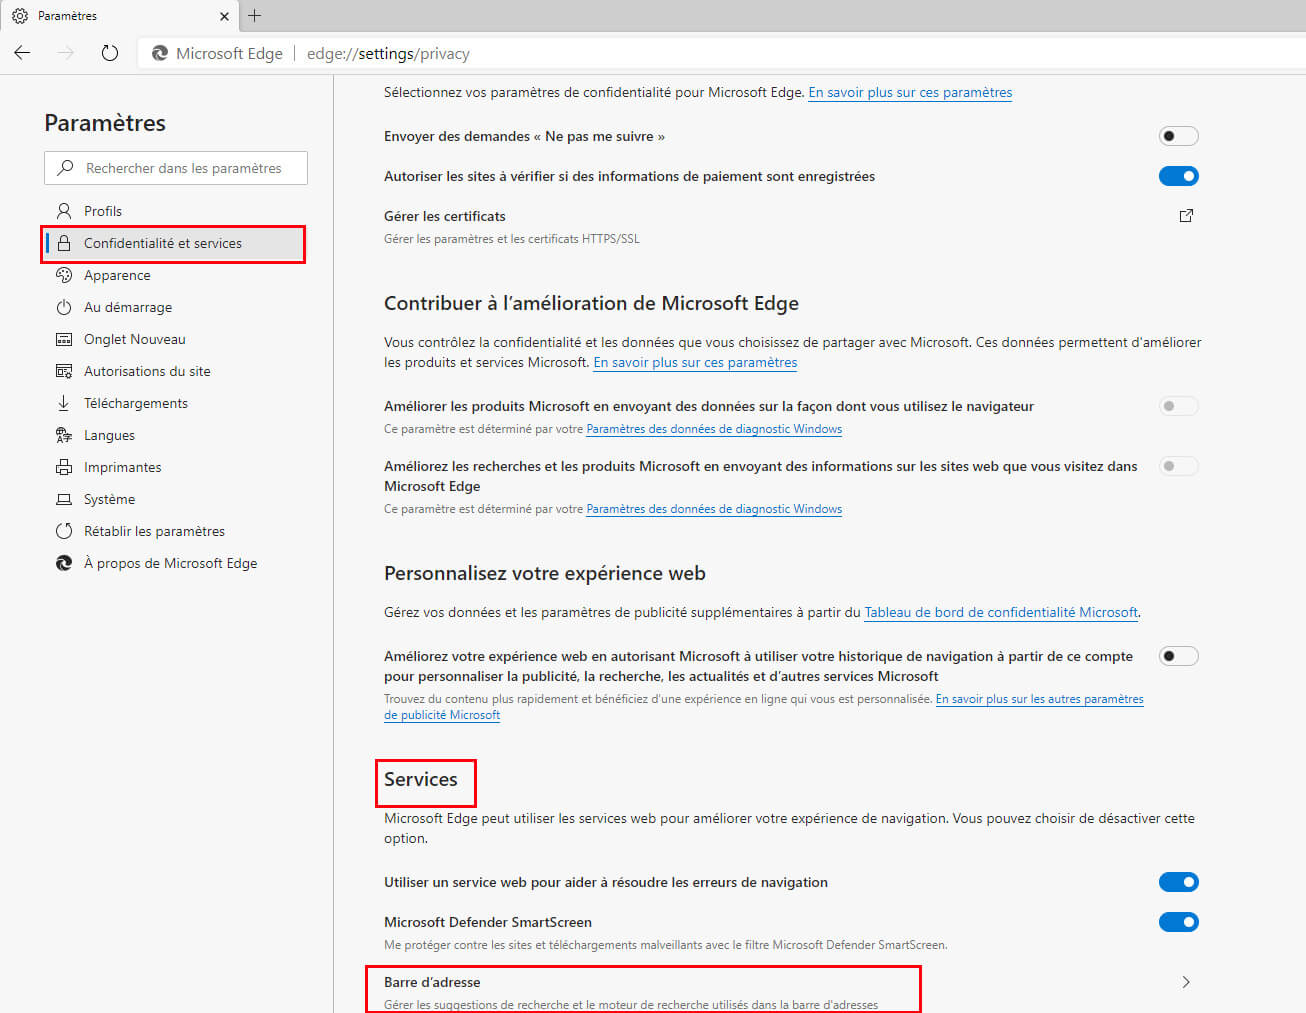Enable the Ne pas me suivre toggle
The image size is (1306, 1013).
(1179, 136)
